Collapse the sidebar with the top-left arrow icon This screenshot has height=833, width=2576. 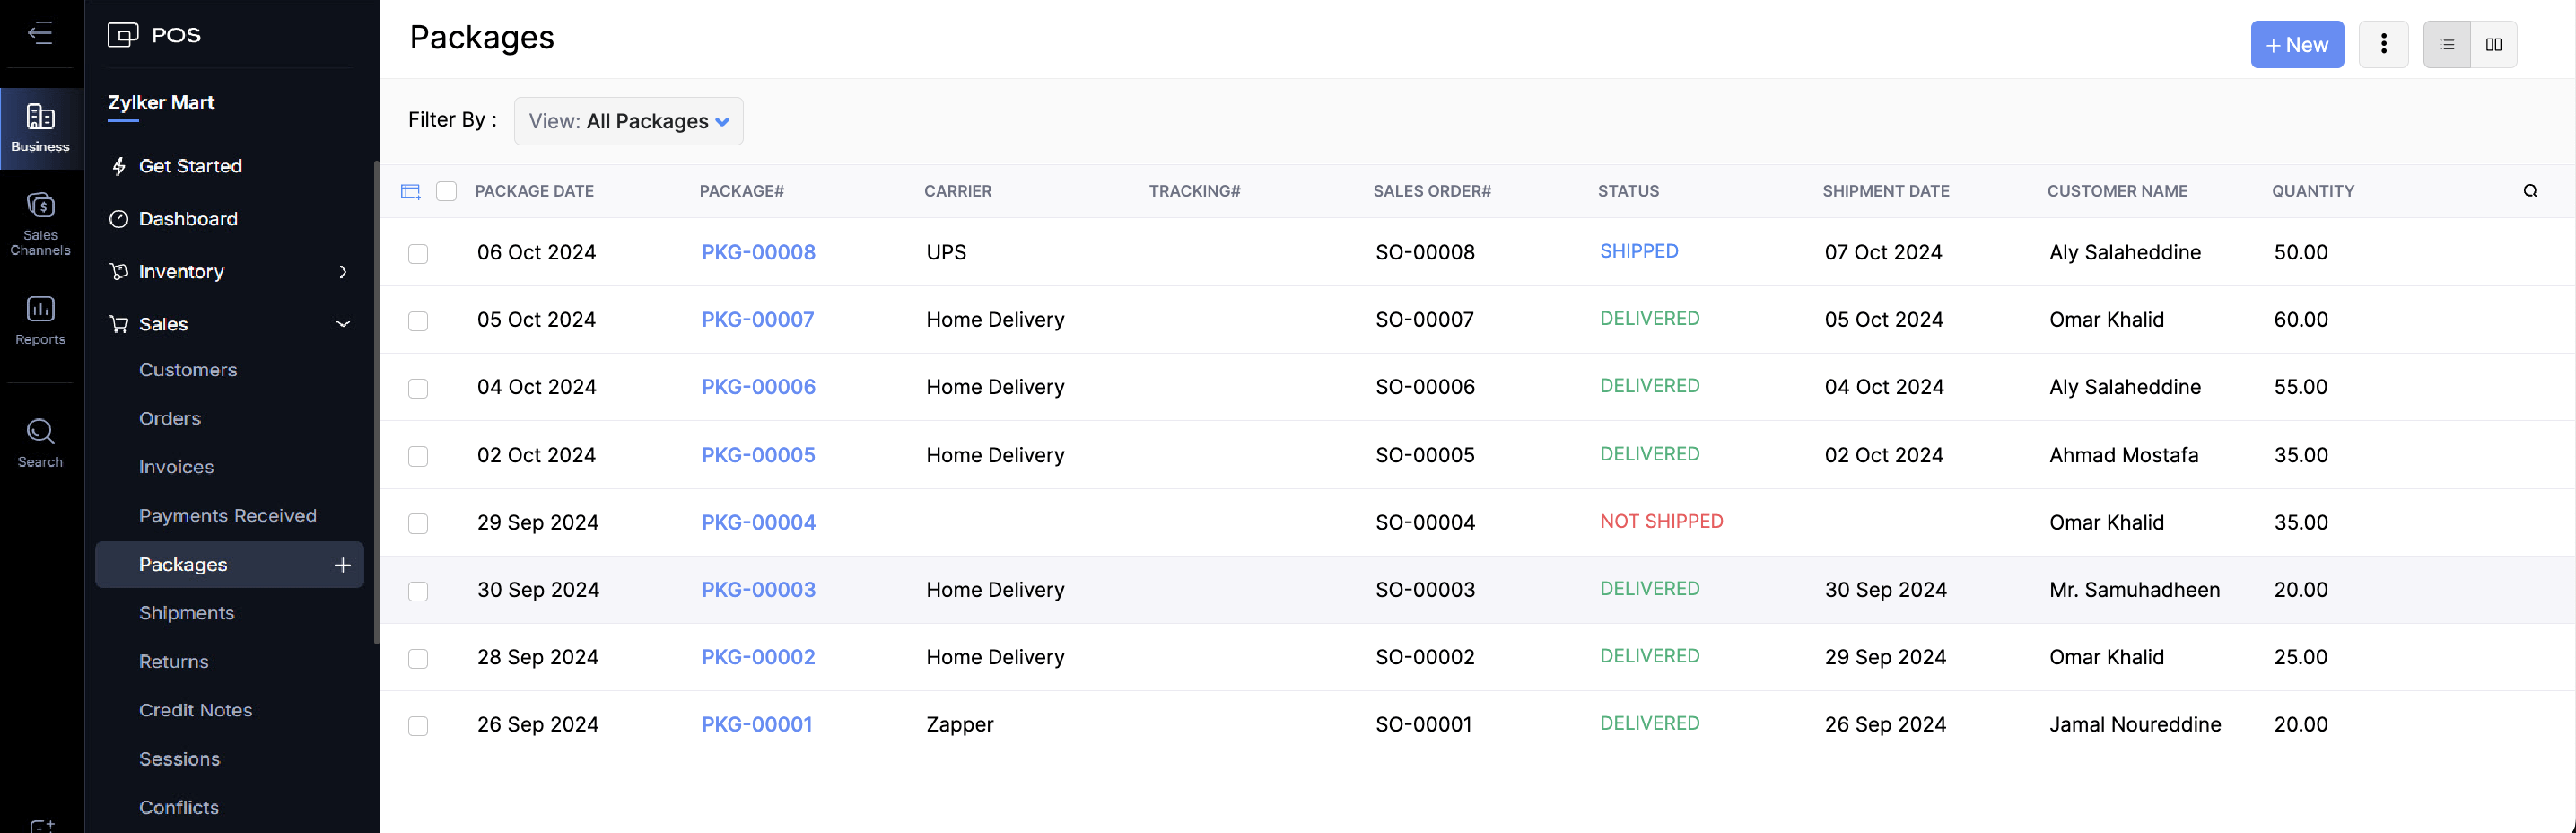[40, 33]
